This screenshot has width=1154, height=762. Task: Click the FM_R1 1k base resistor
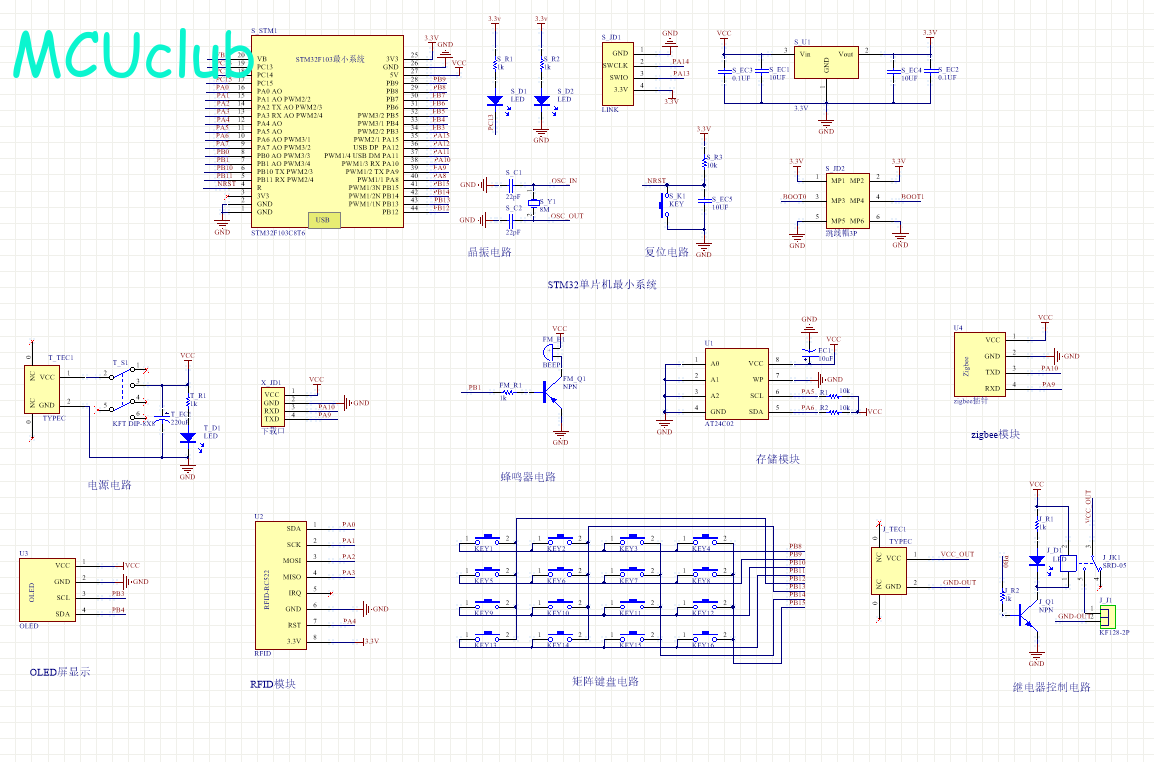(x=509, y=392)
